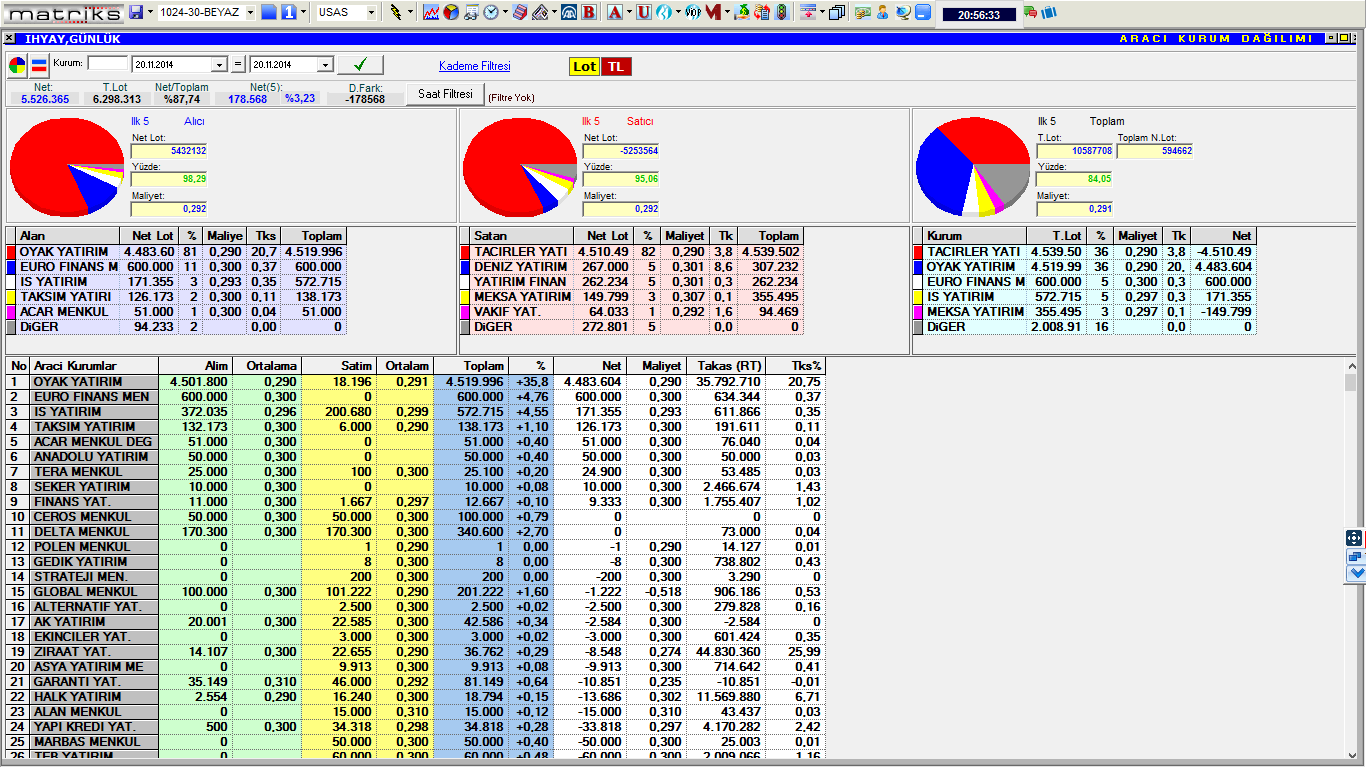
Task: Switch display to TL mode
Action: click(x=616, y=66)
